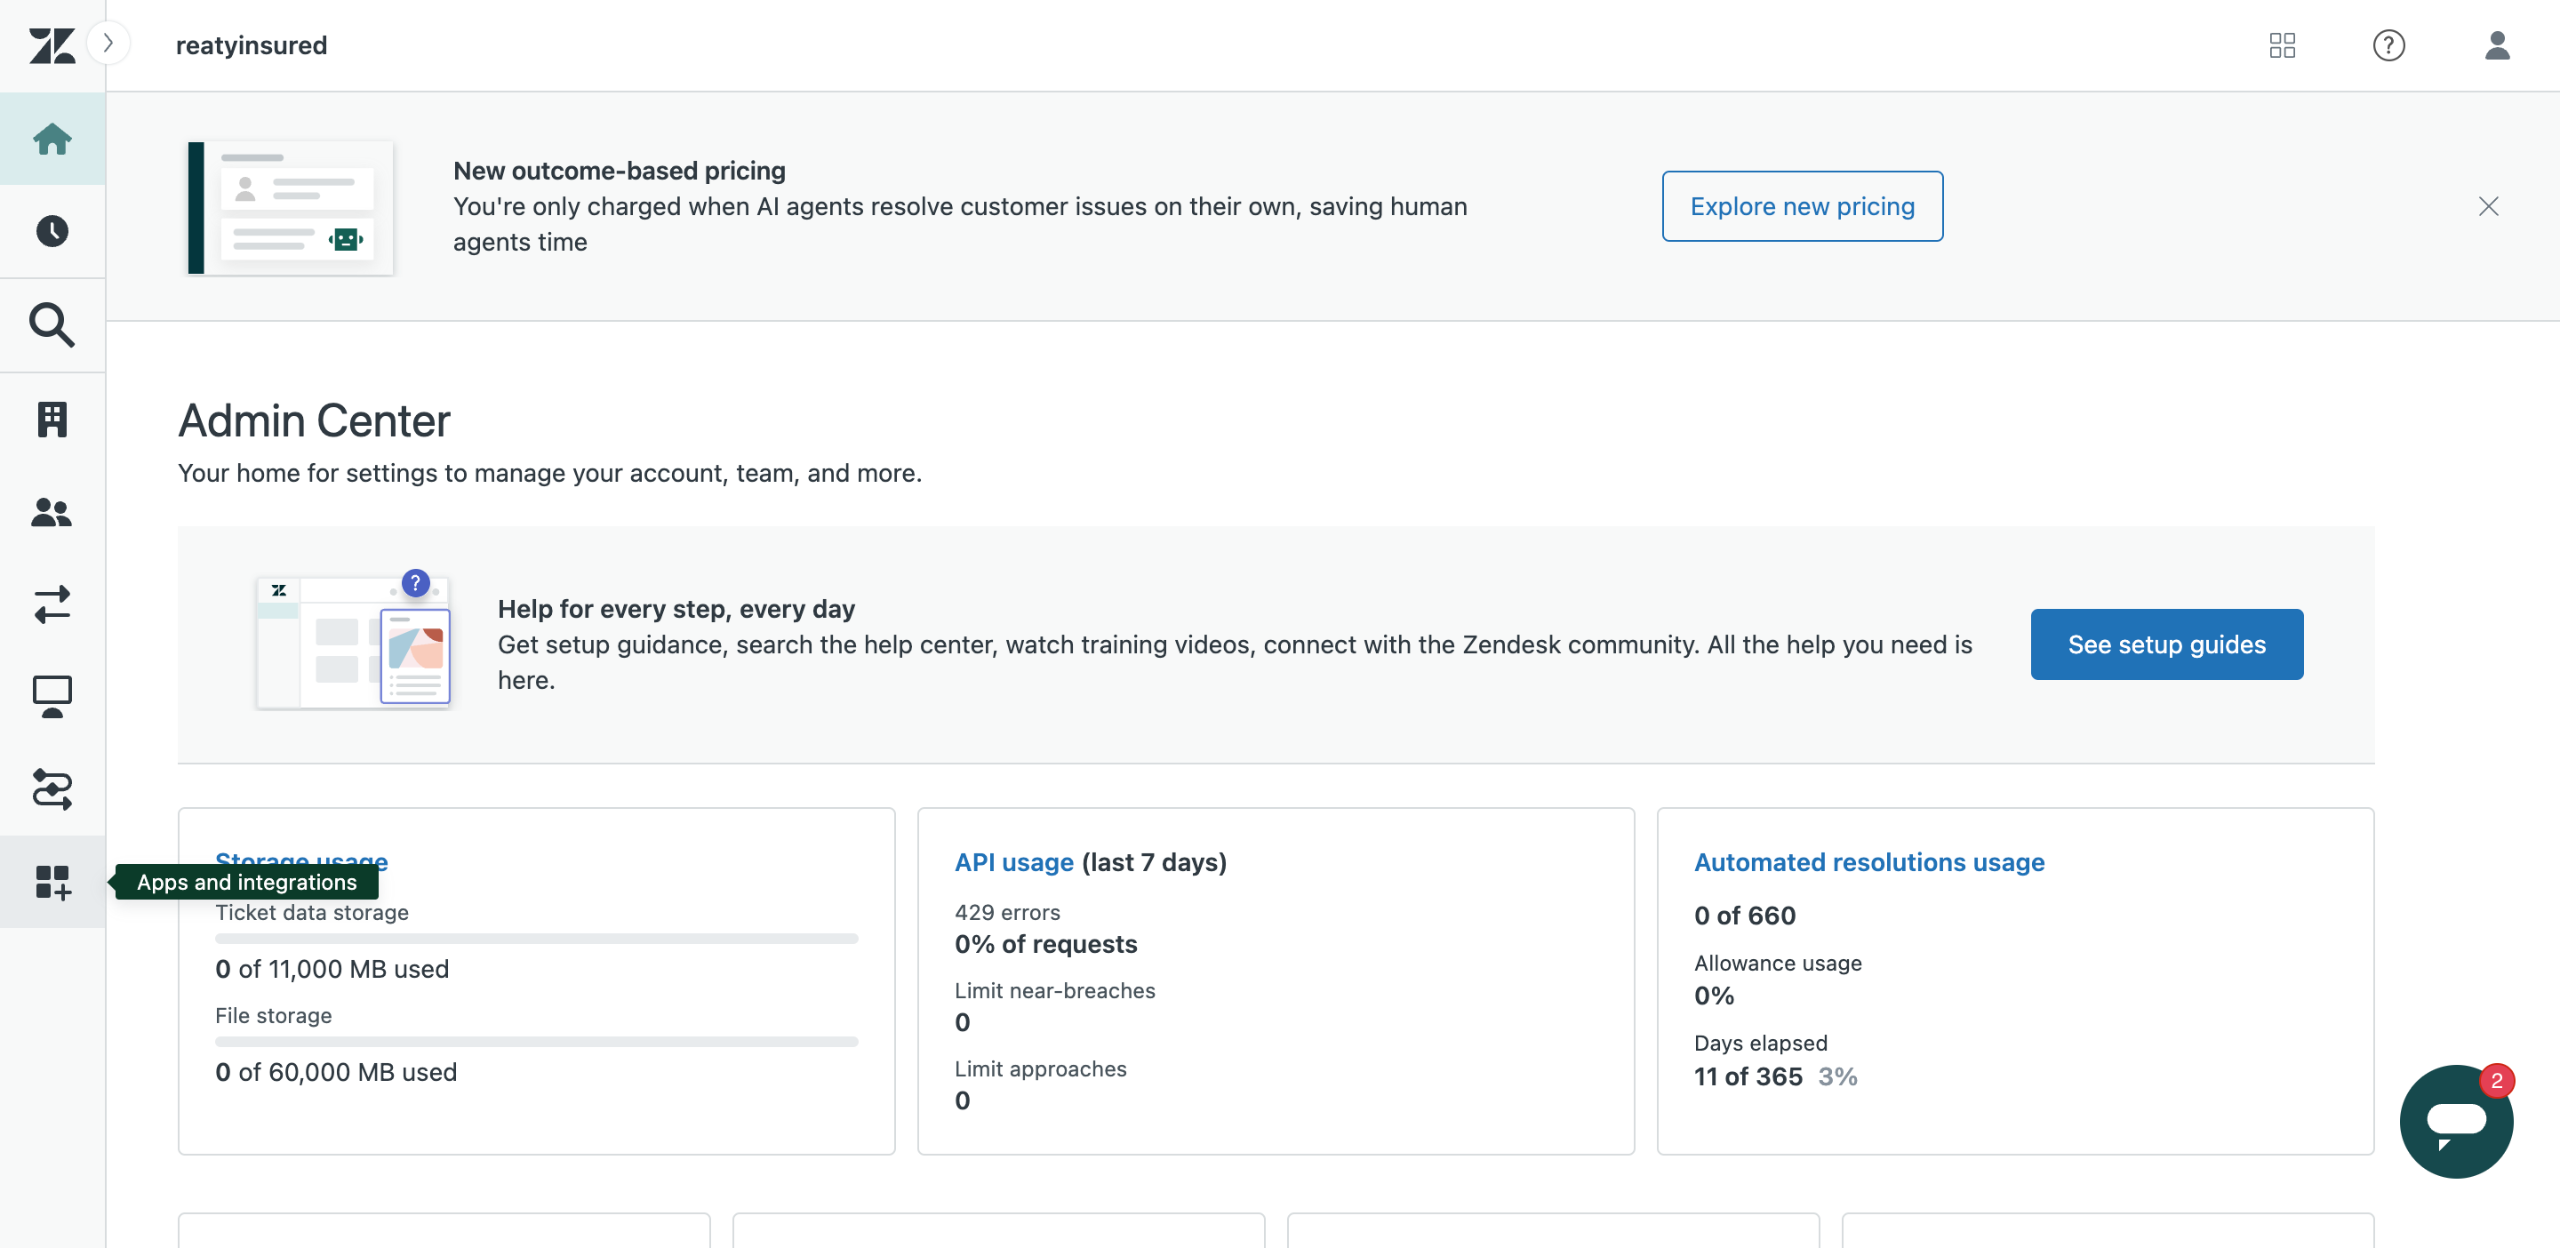The height and width of the screenshot is (1248, 2560).
Task: Click the File storage progress bar
Action: (x=537, y=1041)
